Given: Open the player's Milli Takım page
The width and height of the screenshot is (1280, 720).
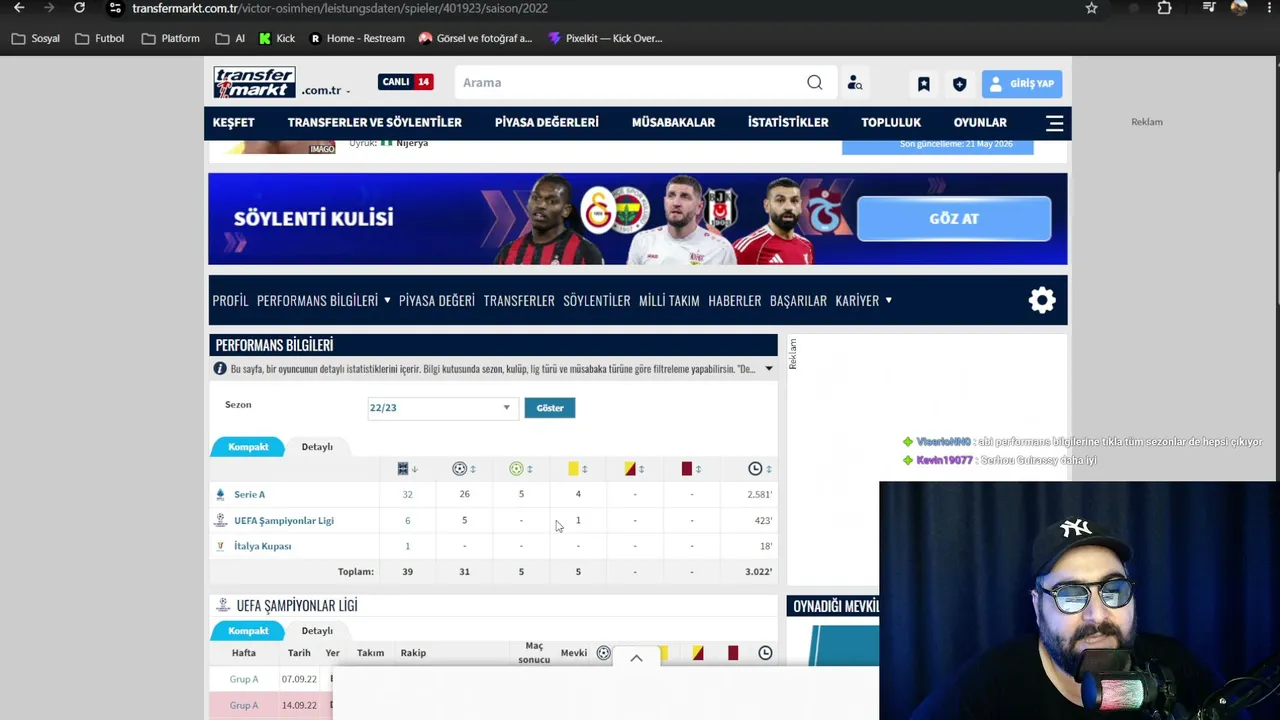Looking at the screenshot, I should [669, 300].
